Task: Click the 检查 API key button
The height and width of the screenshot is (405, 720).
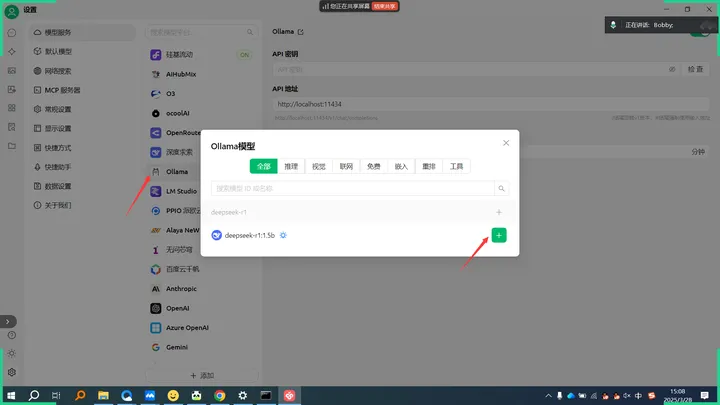Action: (695, 69)
